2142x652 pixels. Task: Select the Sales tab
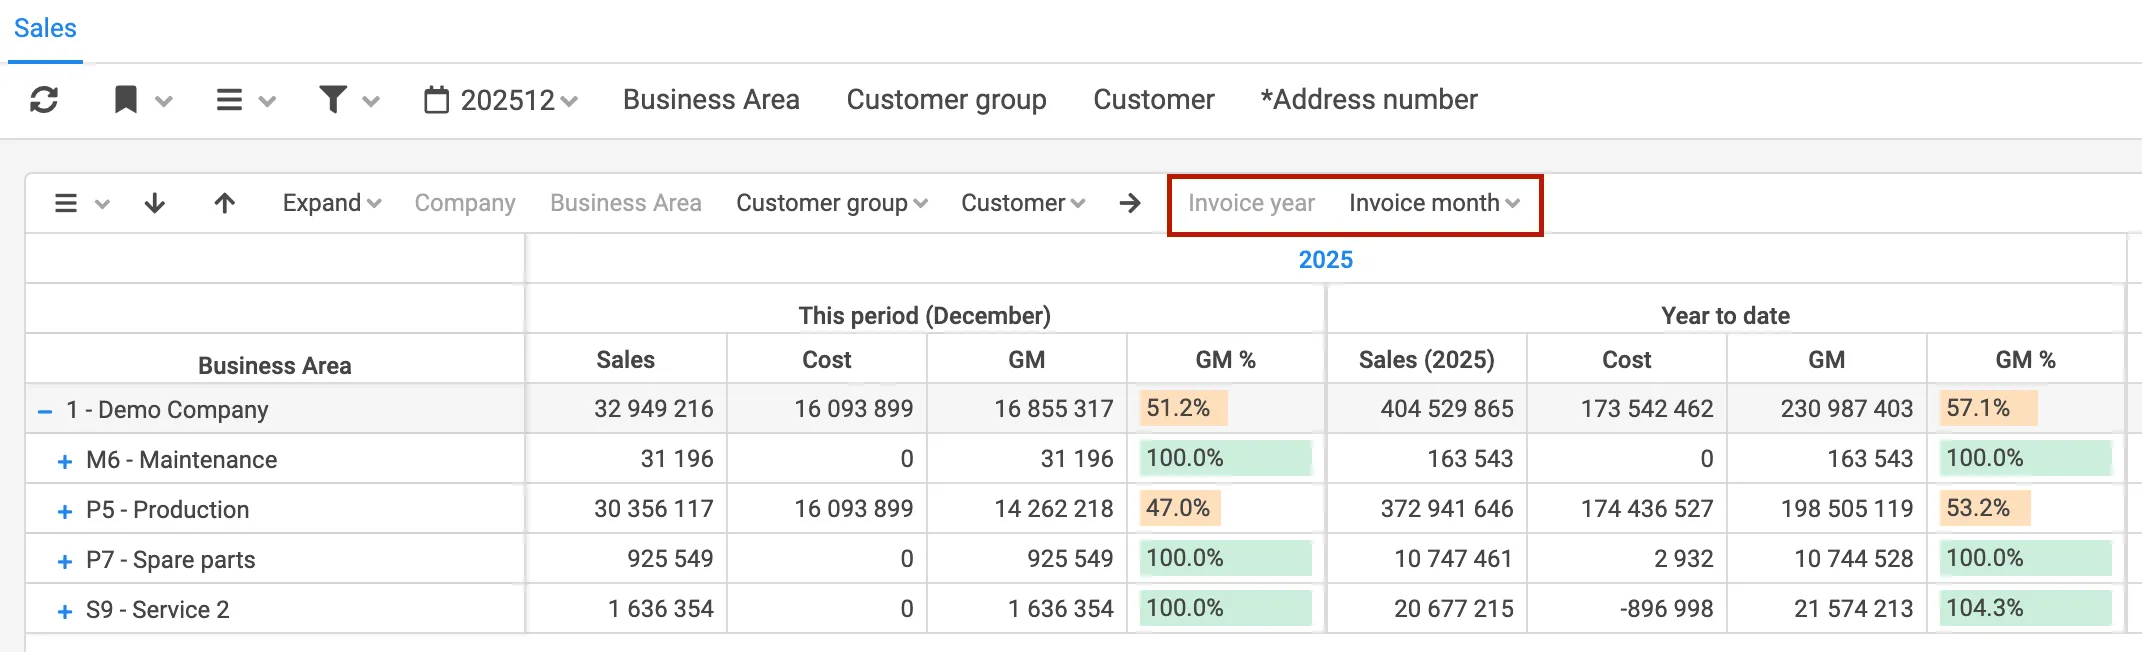click(45, 28)
